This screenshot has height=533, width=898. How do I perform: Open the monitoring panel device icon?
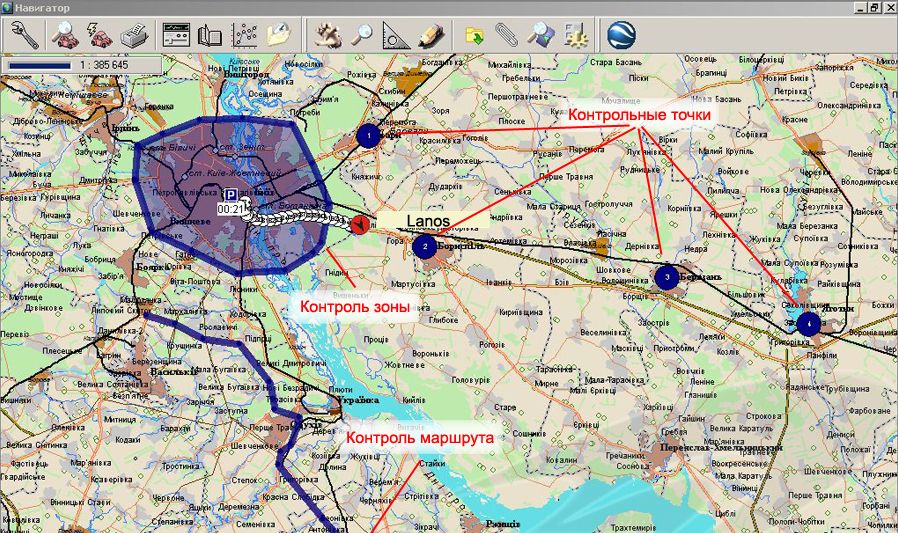point(176,36)
